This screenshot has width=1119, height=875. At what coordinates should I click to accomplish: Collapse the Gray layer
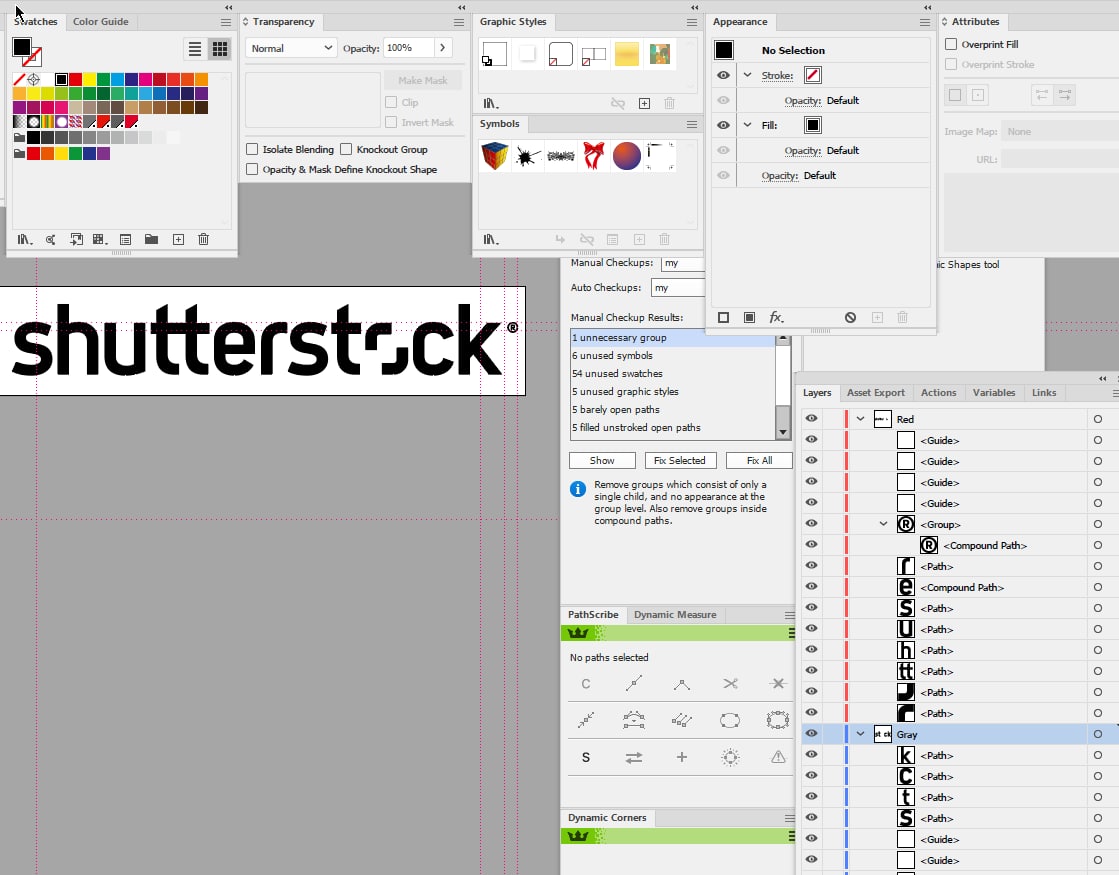click(x=861, y=734)
